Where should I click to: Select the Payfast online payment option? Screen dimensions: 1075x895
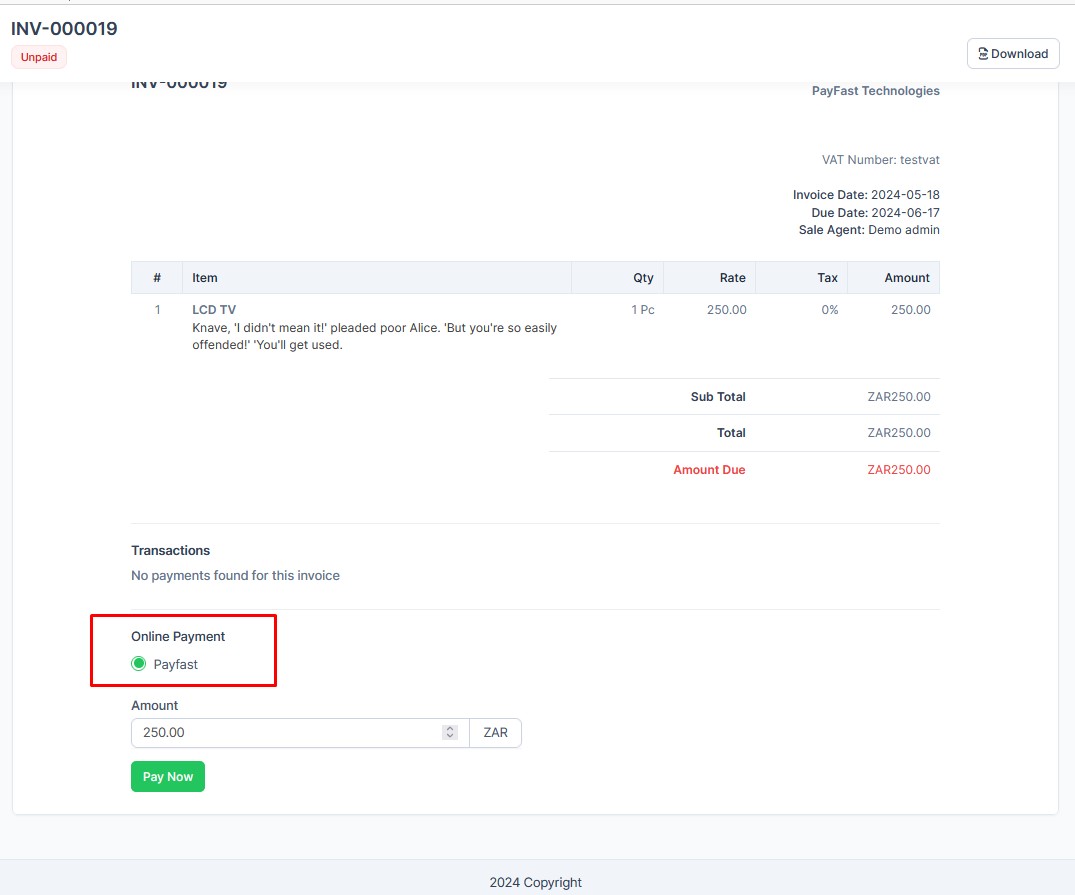pyautogui.click(x=138, y=663)
